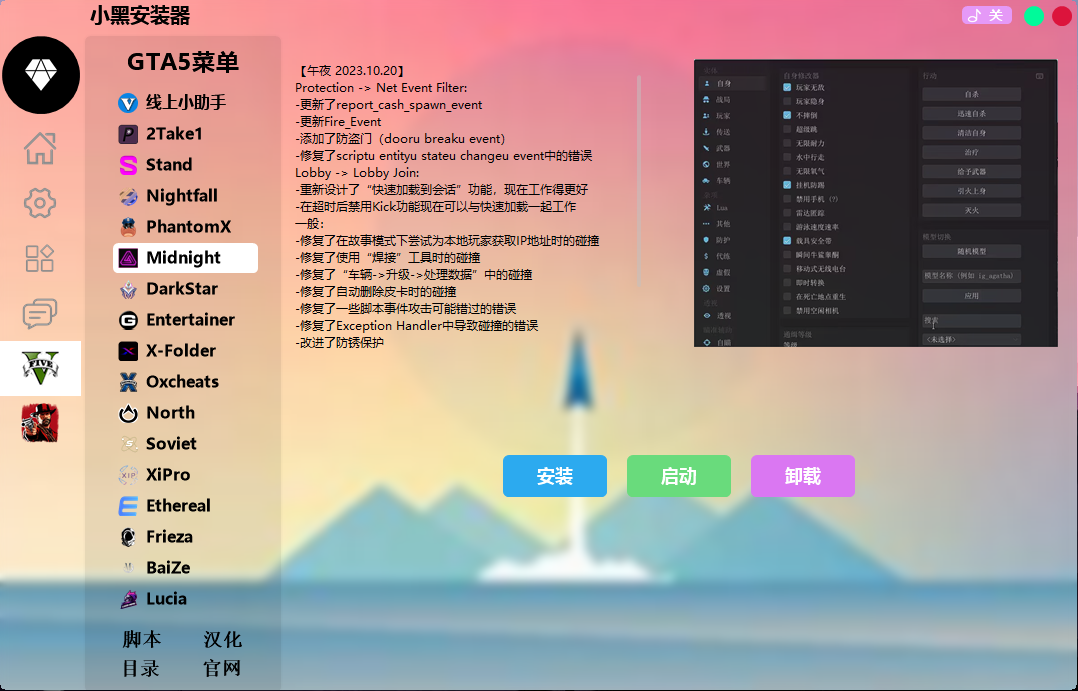Viewport: 1078px width, 691px height.
Task: Click the 2Take1 purple P icon
Action: (128, 134)
